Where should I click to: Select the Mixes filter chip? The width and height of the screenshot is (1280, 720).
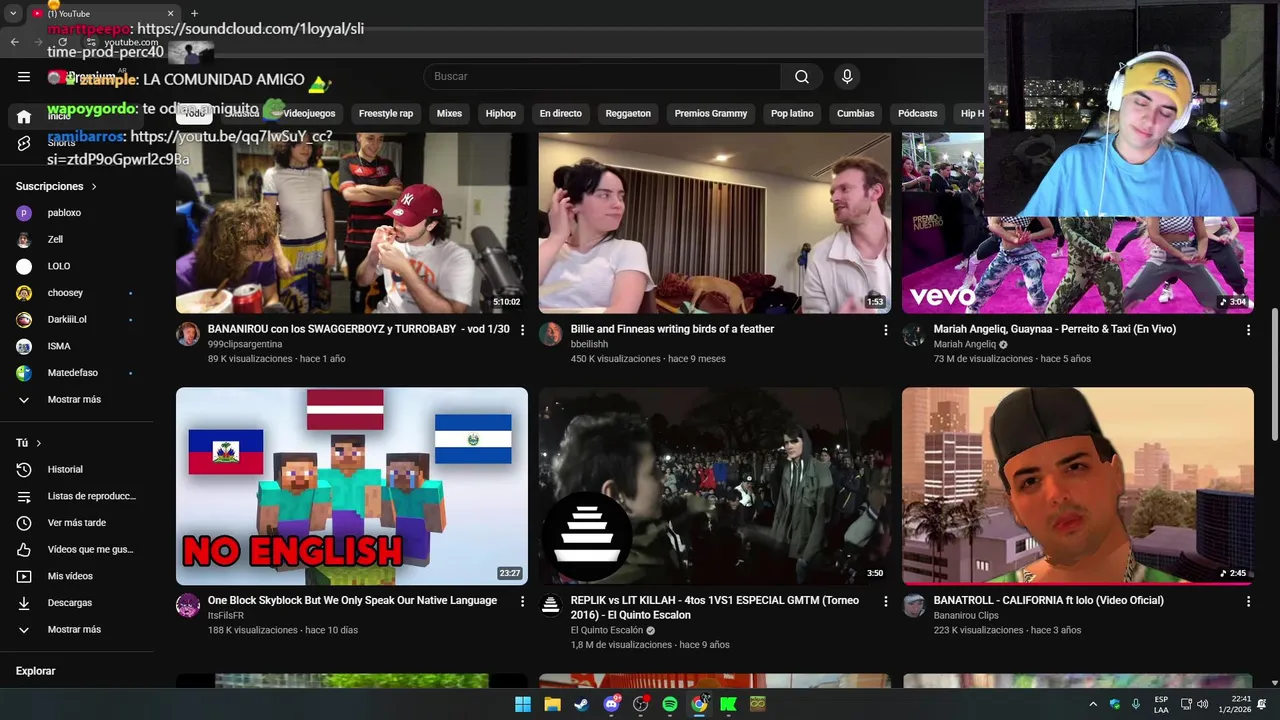pyautogui.click(x=449, y=114)
